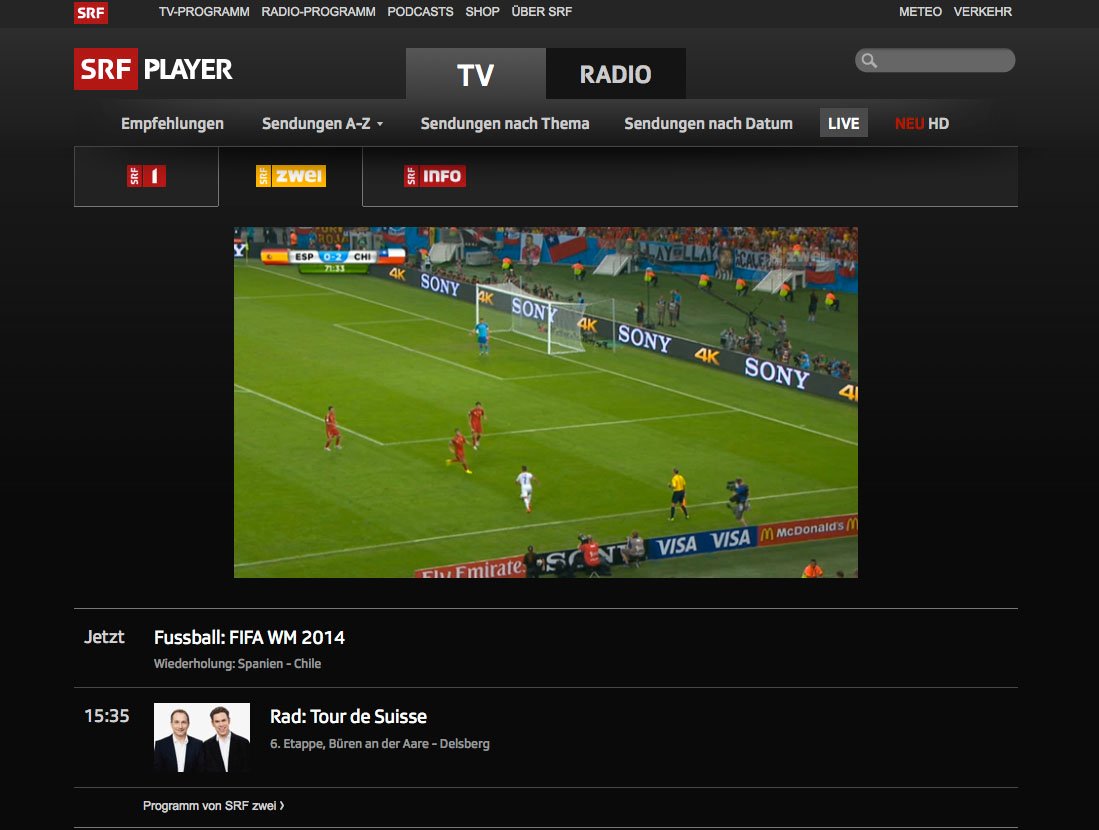This screenshot has height=830, width=1099.
Task: Select the LIVE button
Action: tap(844, 123)
